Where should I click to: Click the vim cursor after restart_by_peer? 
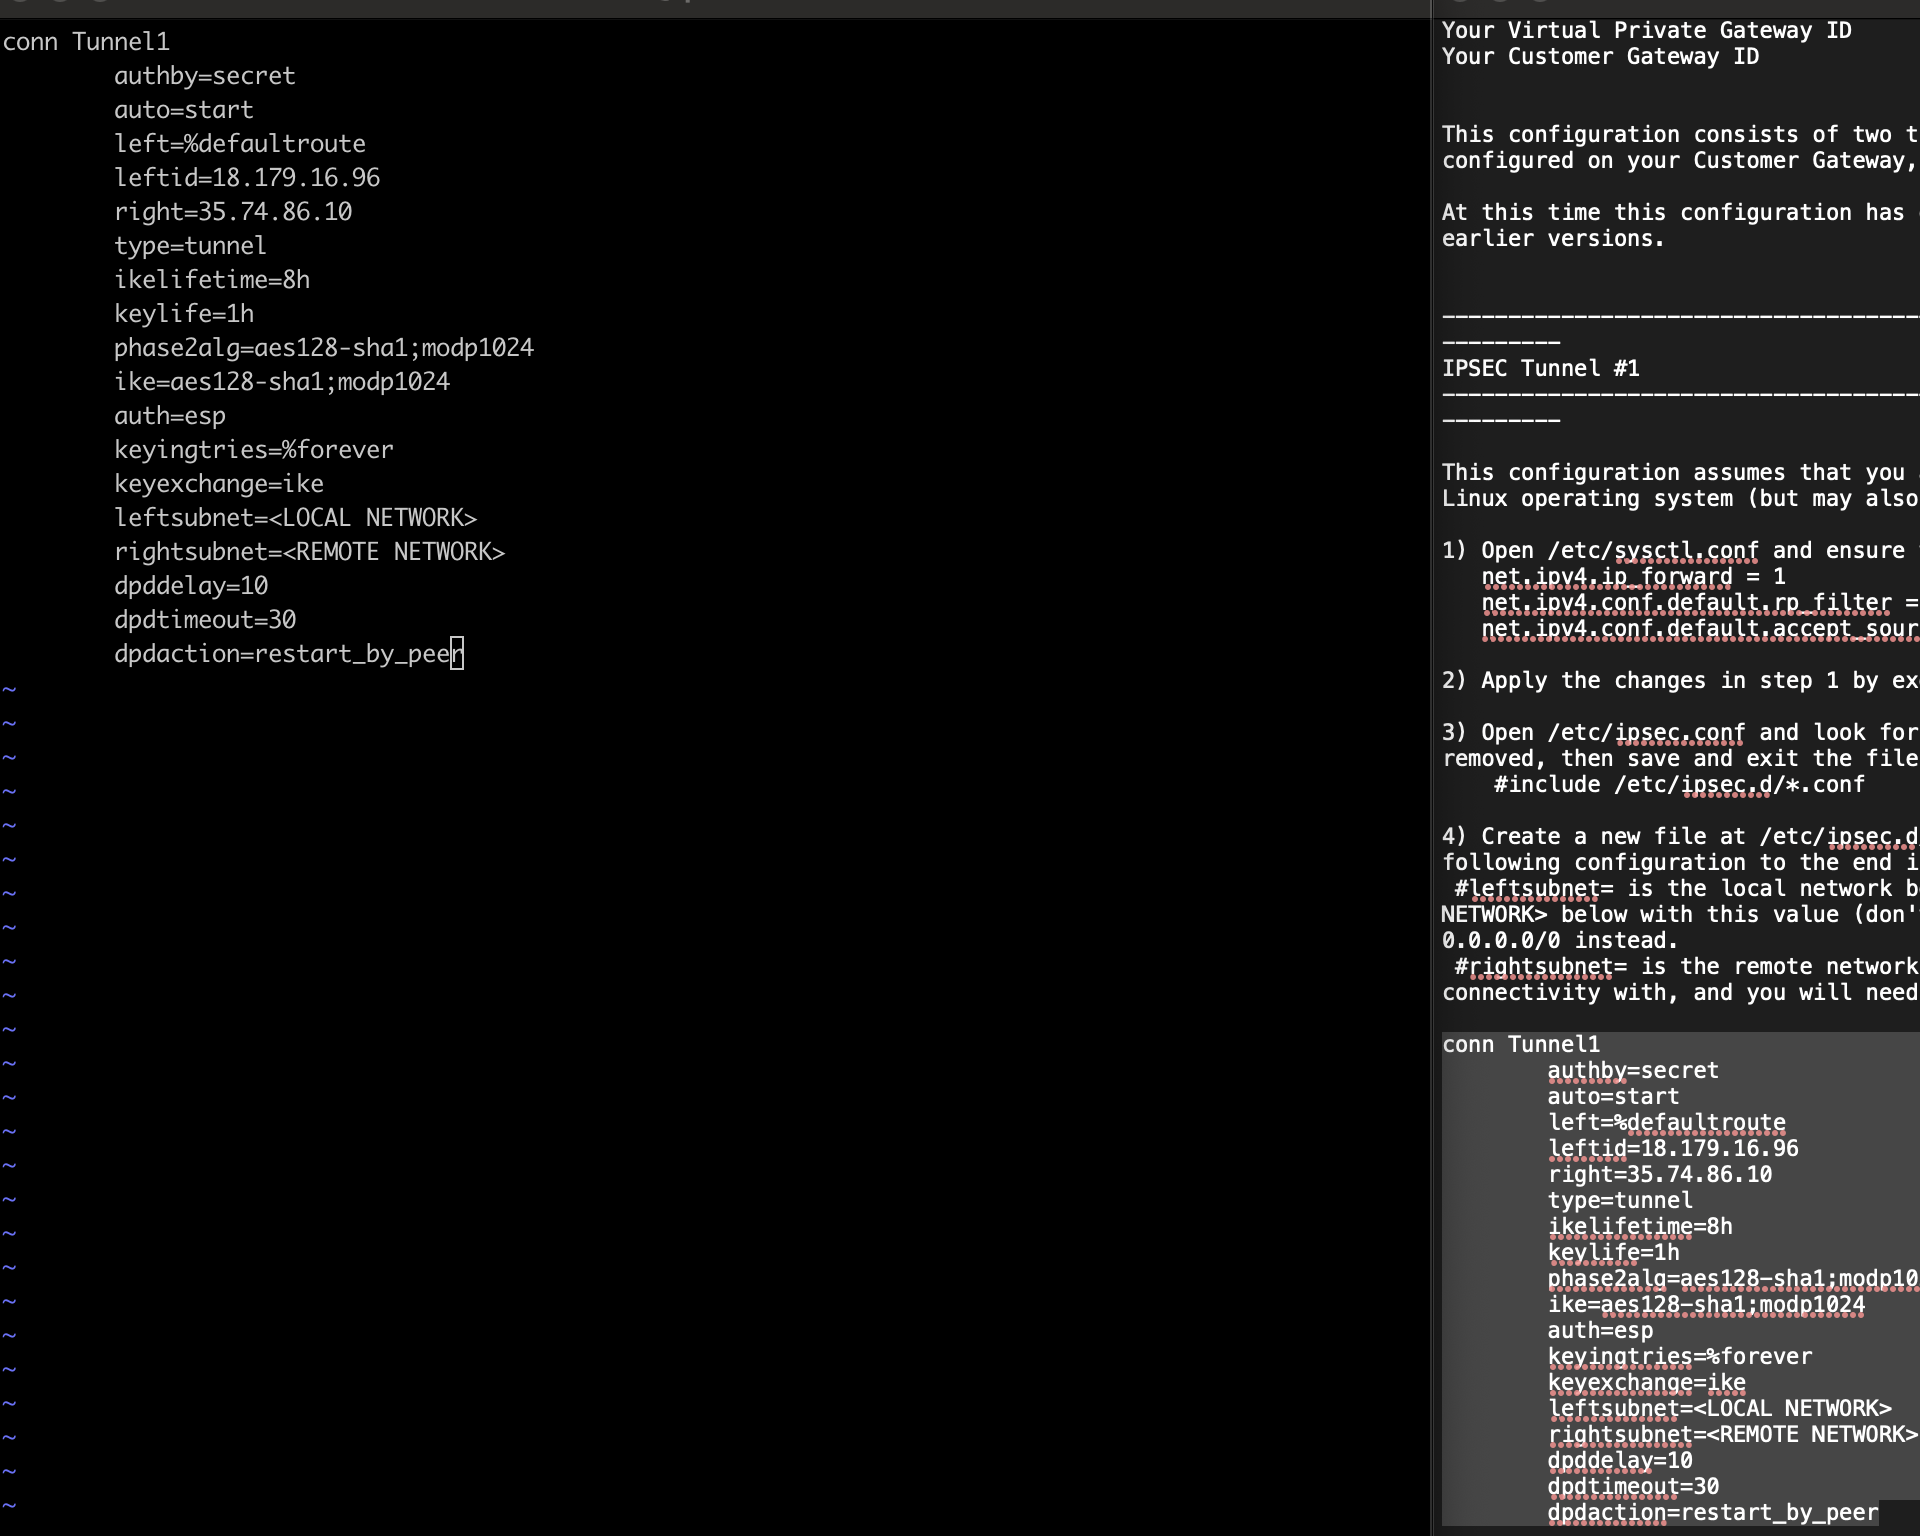pyautogui.click(x=457, y=654)
